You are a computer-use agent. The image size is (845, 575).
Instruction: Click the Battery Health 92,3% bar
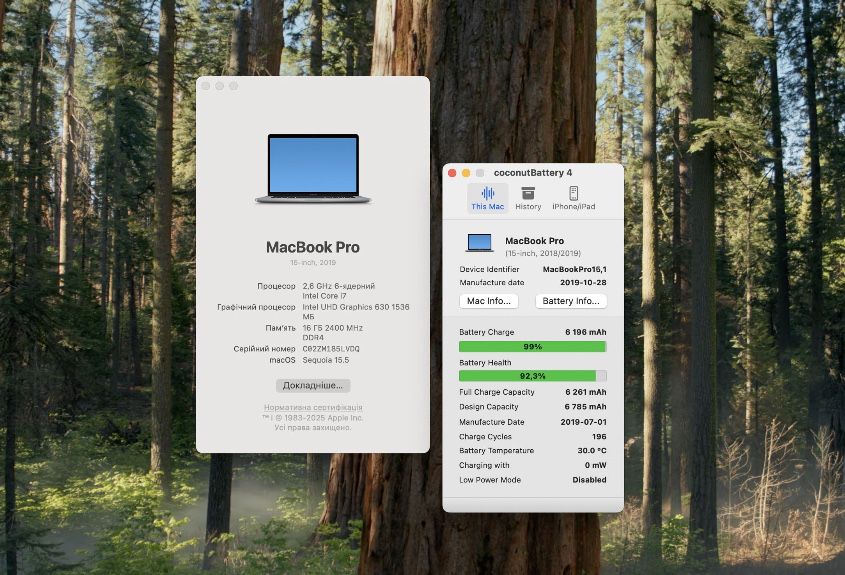[x=532, y=376]
